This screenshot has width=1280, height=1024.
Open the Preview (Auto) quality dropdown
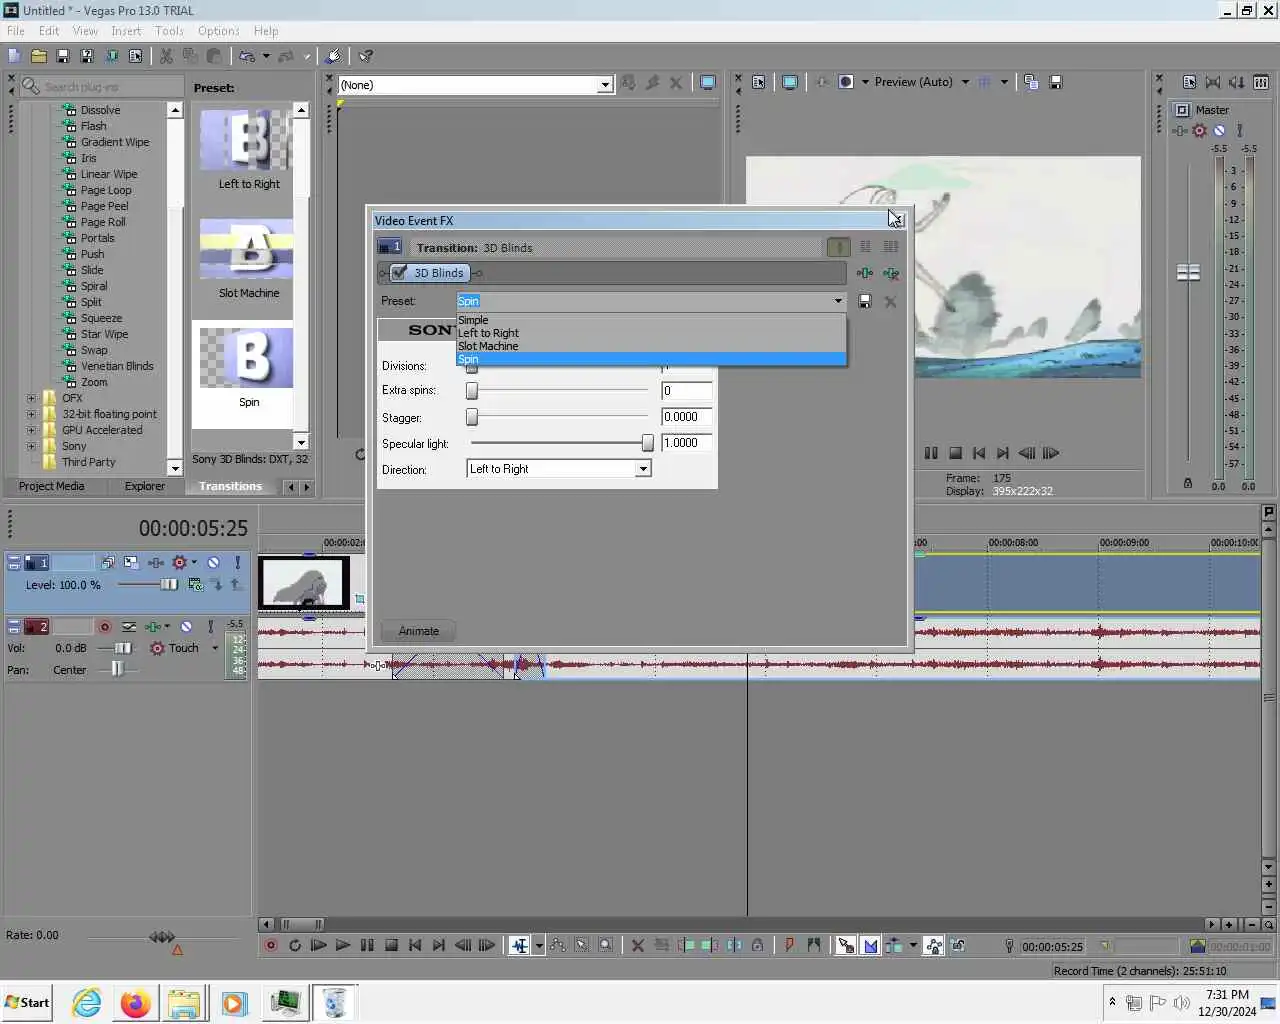pos(965,82)
